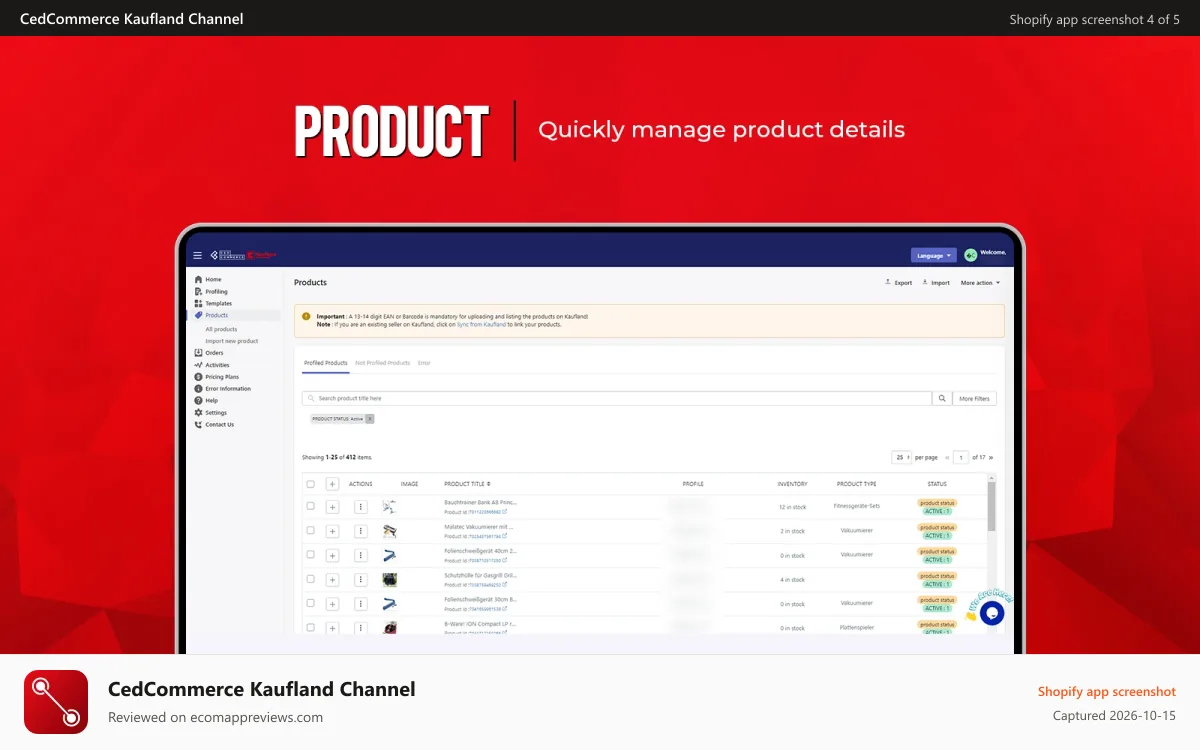Click the Pricing Plans dollar icon

198,377
